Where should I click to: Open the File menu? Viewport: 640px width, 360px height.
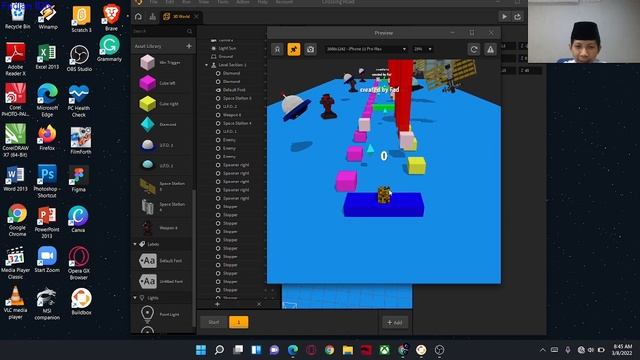coord(153,2)
